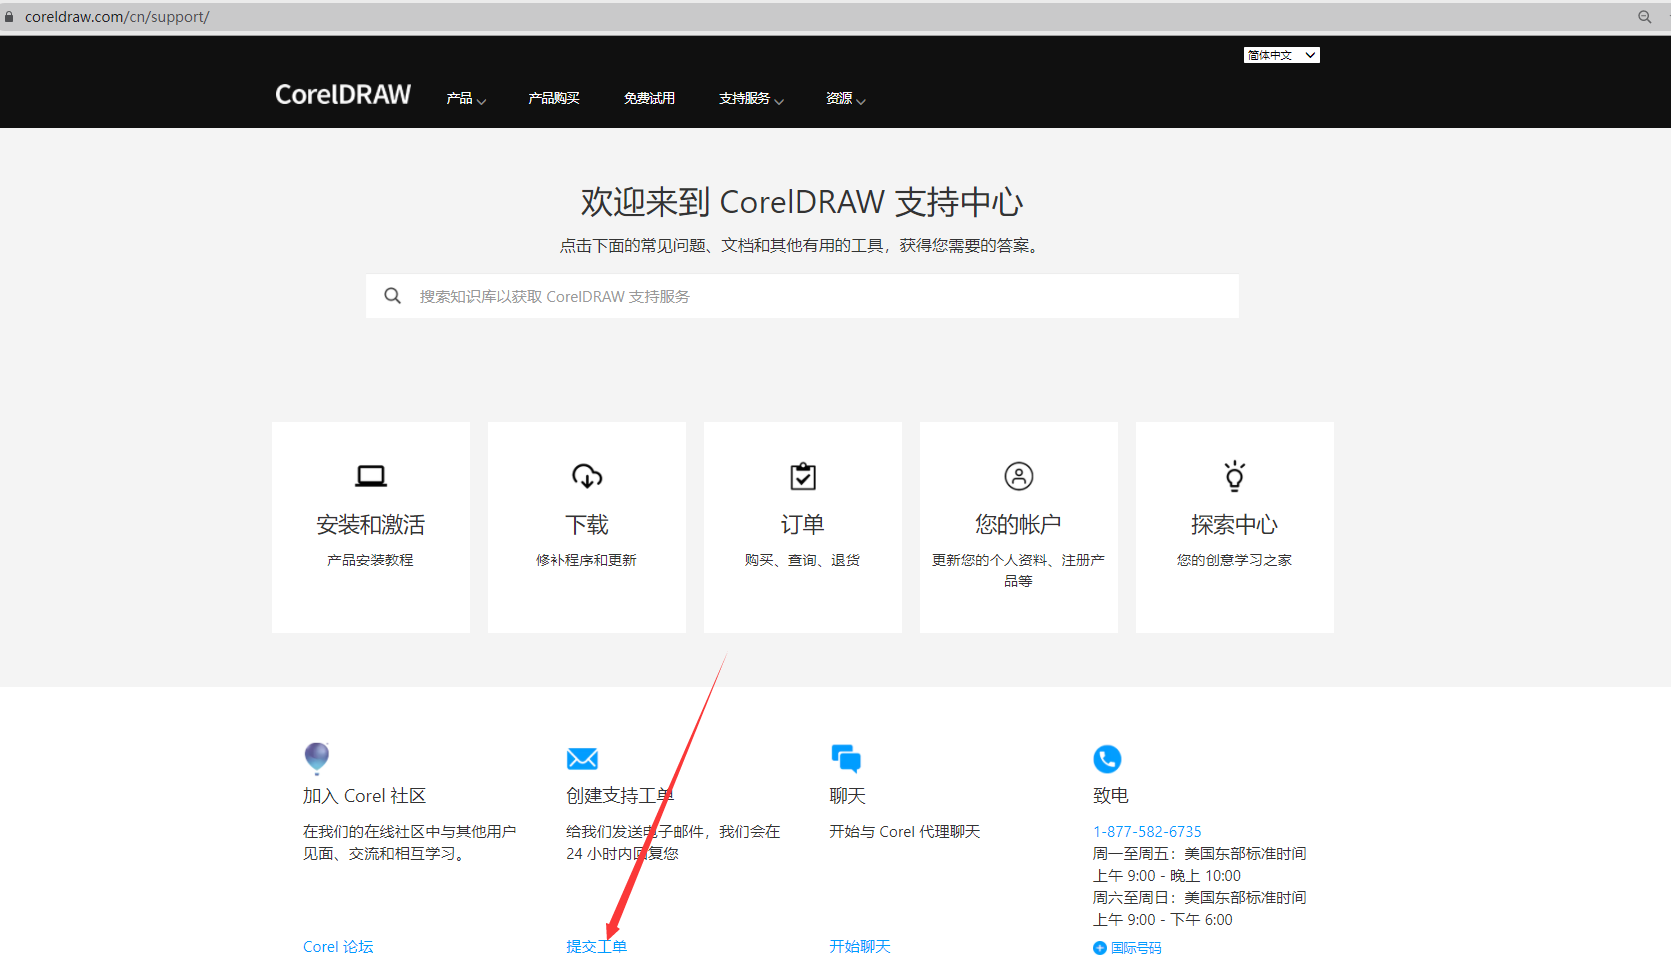
Task: Click the user account icon above 您的帐户
Action: [x=1019, y=476]
